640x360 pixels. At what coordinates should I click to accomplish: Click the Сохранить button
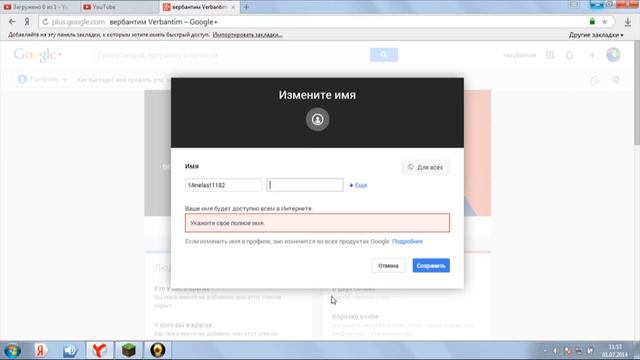tap(431, 266)
